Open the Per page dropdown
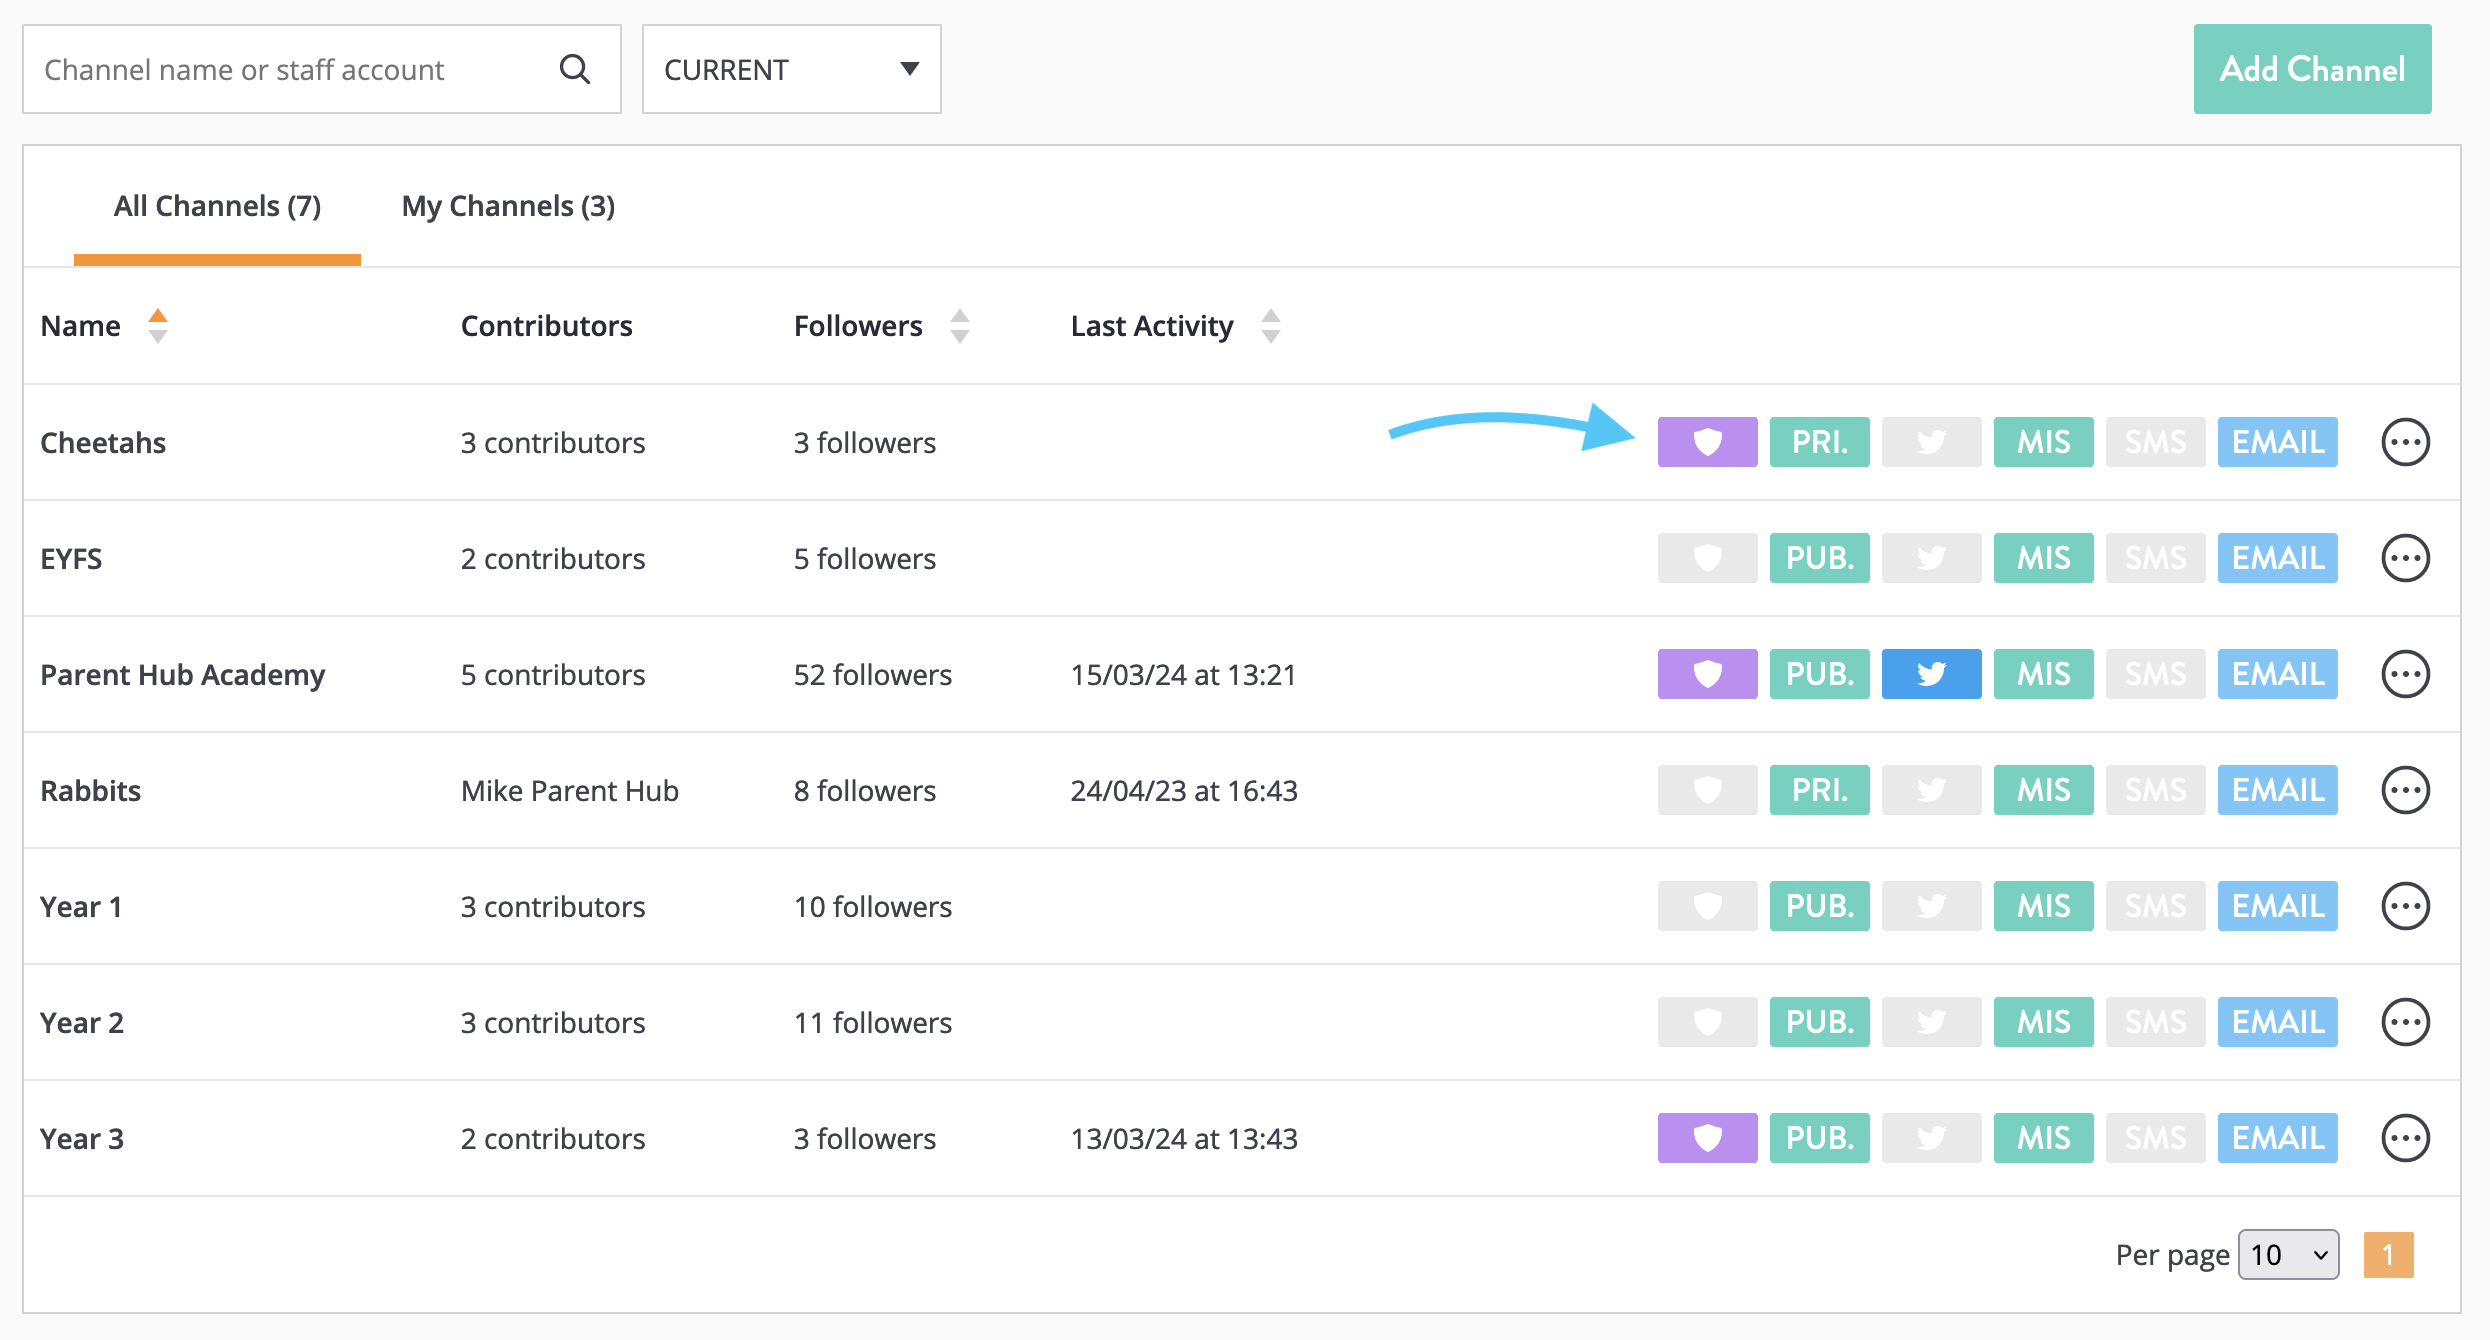This screenshot has height=1340, width=2490. (2288, 1255)
